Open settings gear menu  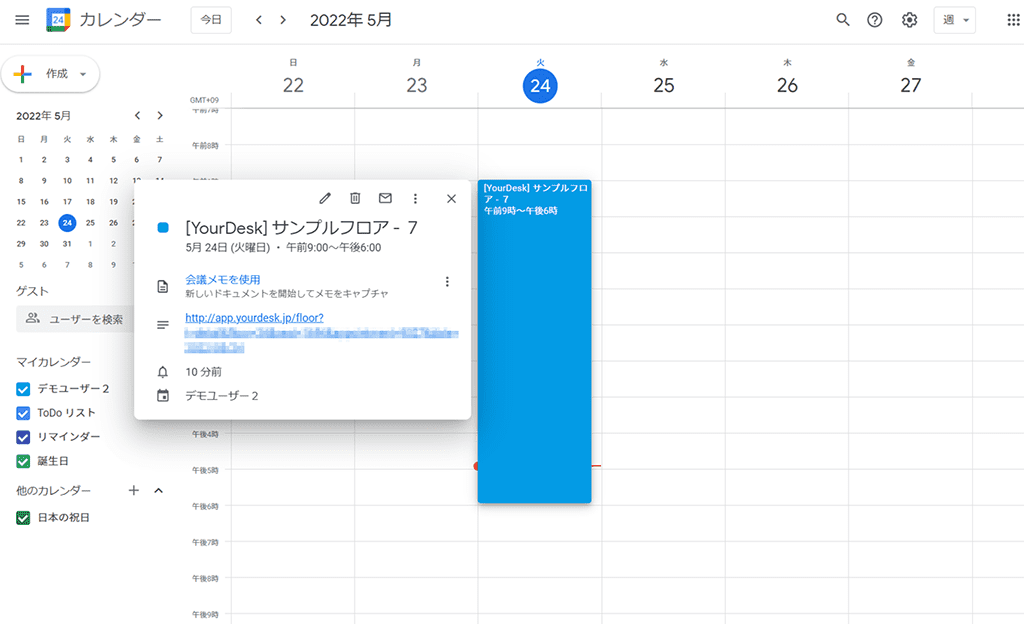[909, 20]
